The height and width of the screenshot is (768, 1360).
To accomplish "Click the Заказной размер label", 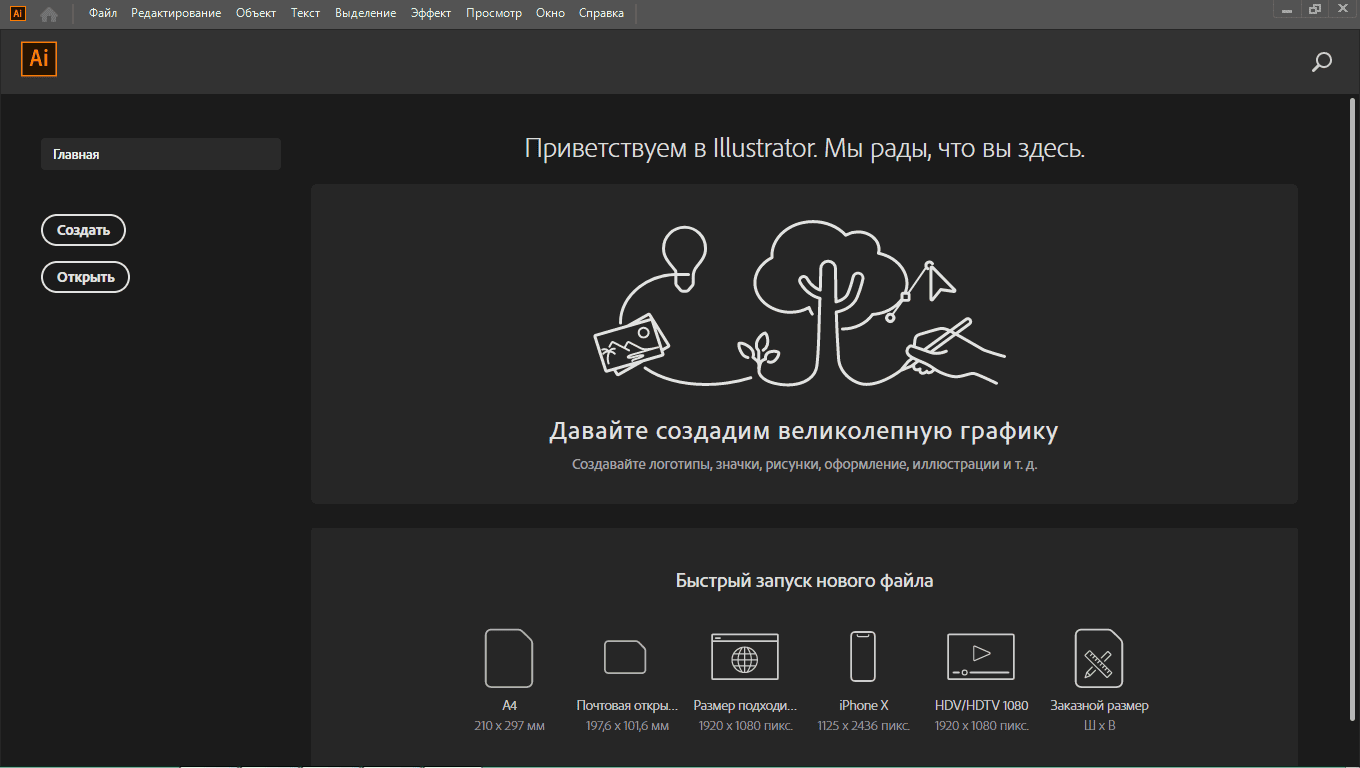I will tap(1099, 706).
